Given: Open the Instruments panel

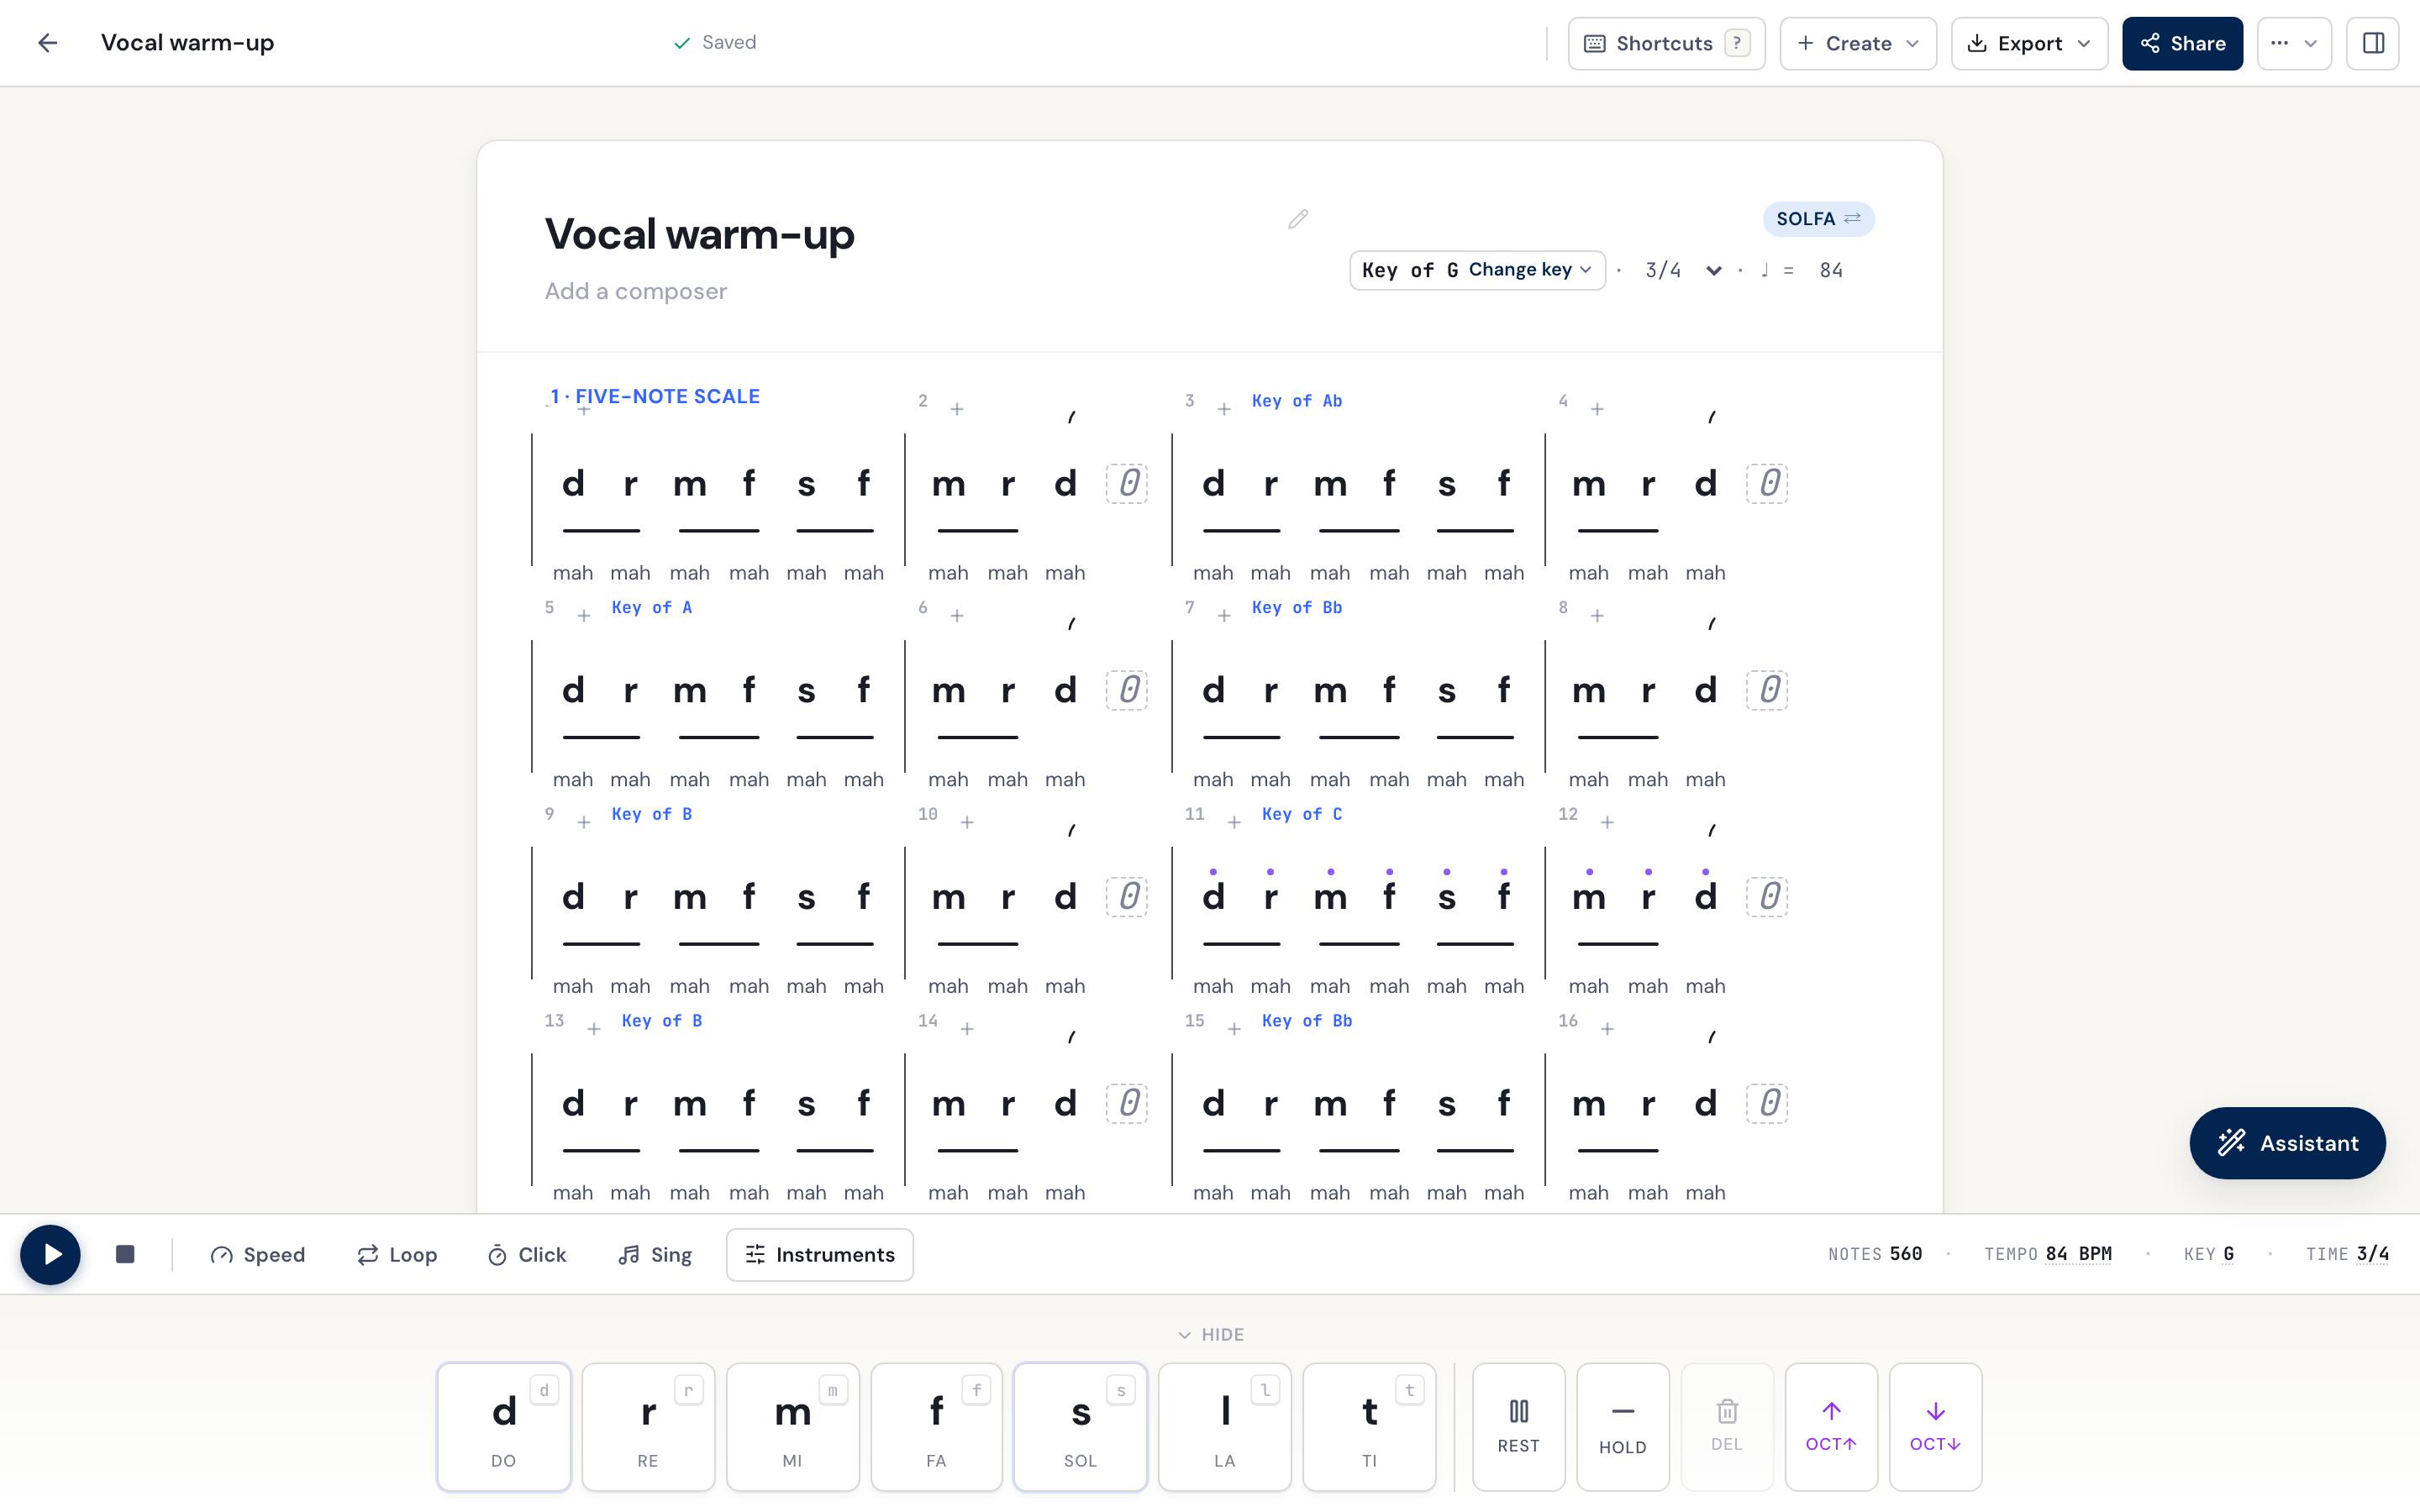Looking at the screenshot, I should 820,1254.
